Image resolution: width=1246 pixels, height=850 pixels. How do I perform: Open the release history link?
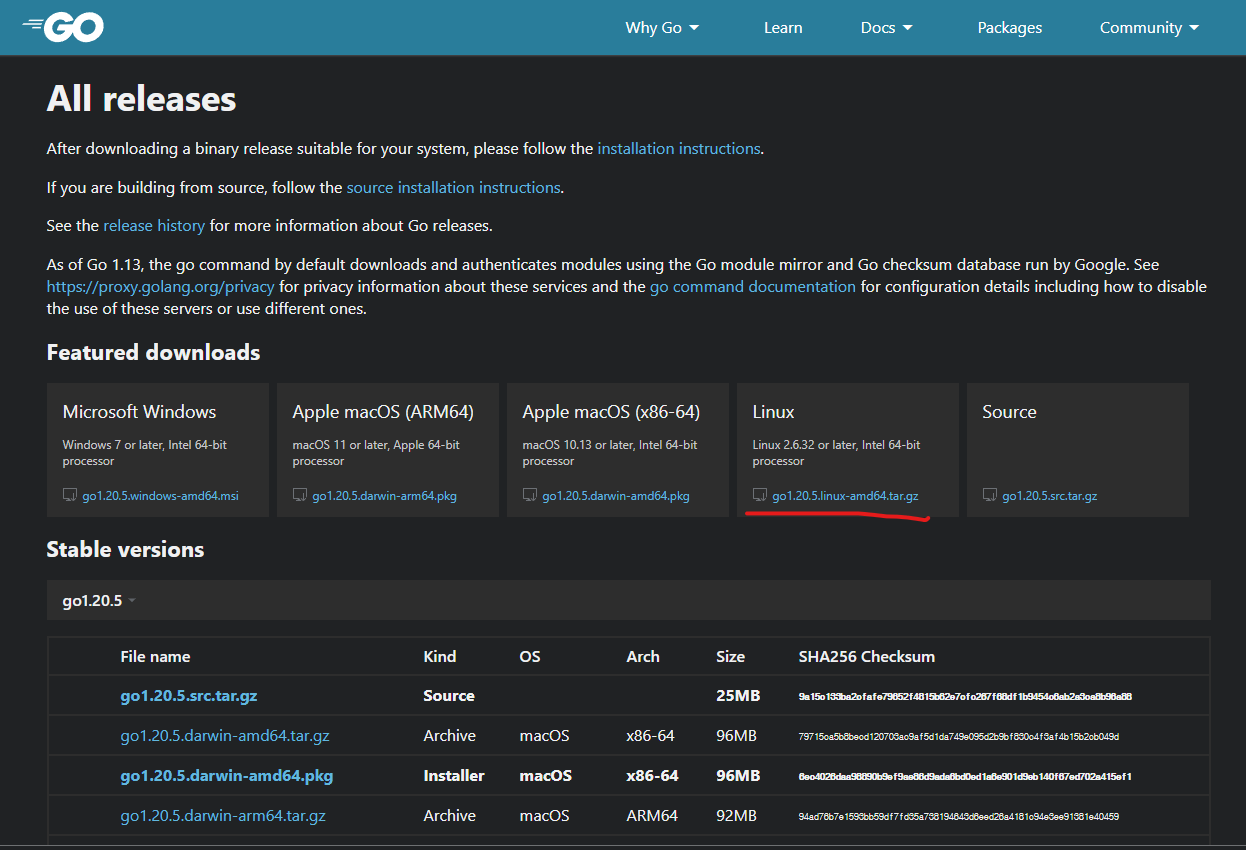[x=154, y=226]
